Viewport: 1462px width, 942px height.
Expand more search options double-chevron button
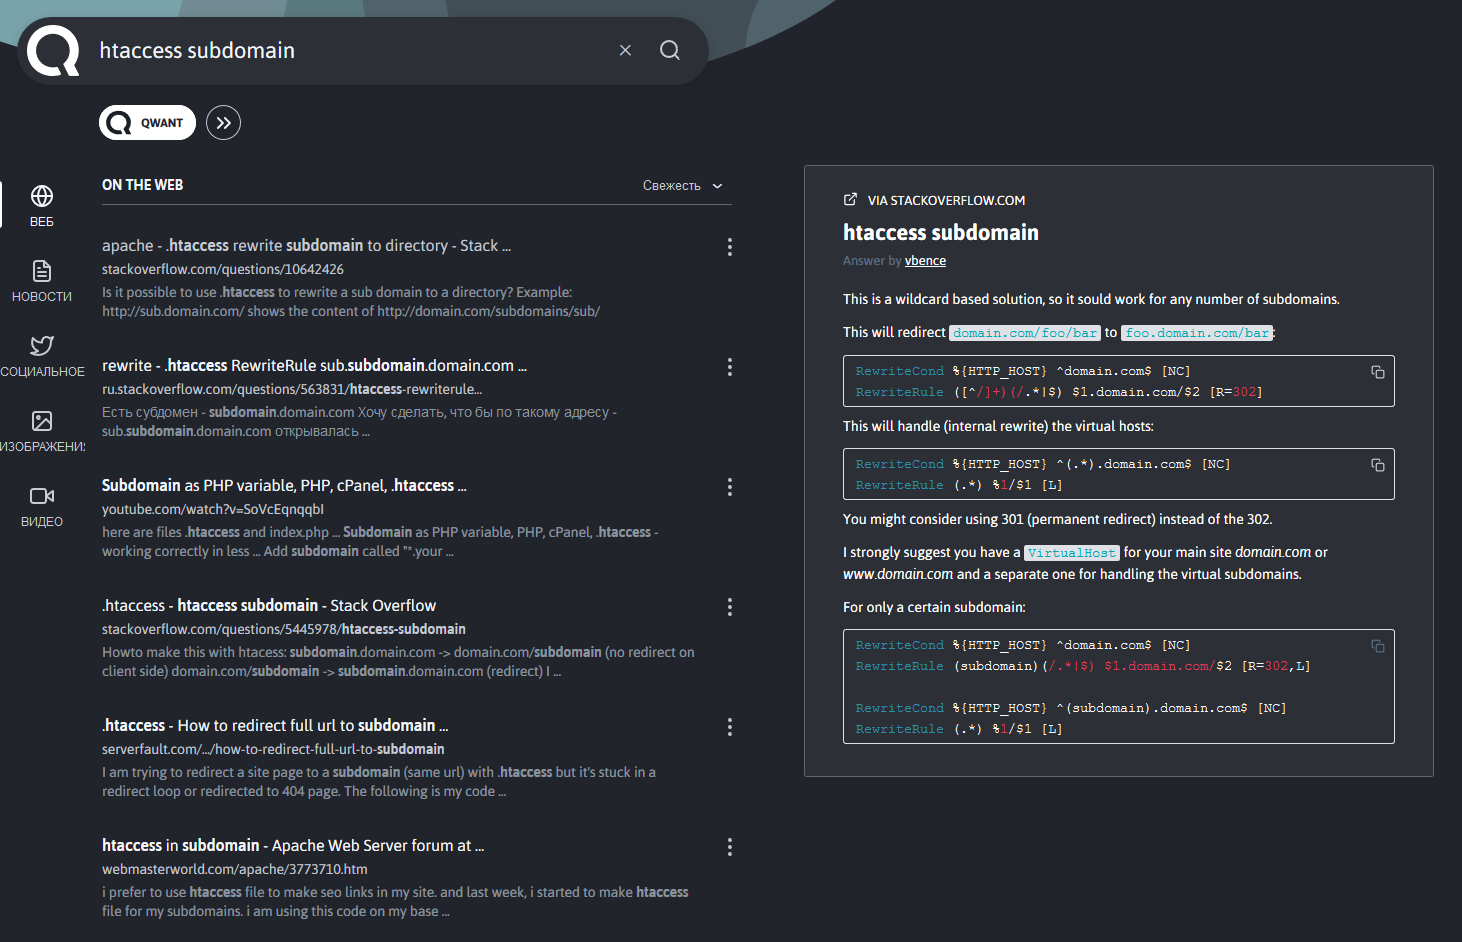[223, 123]
